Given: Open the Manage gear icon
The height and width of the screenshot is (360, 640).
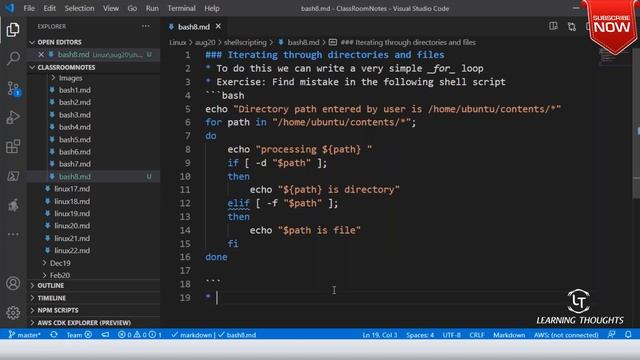Looking at the screenshot, I should (x=13, y=313).
